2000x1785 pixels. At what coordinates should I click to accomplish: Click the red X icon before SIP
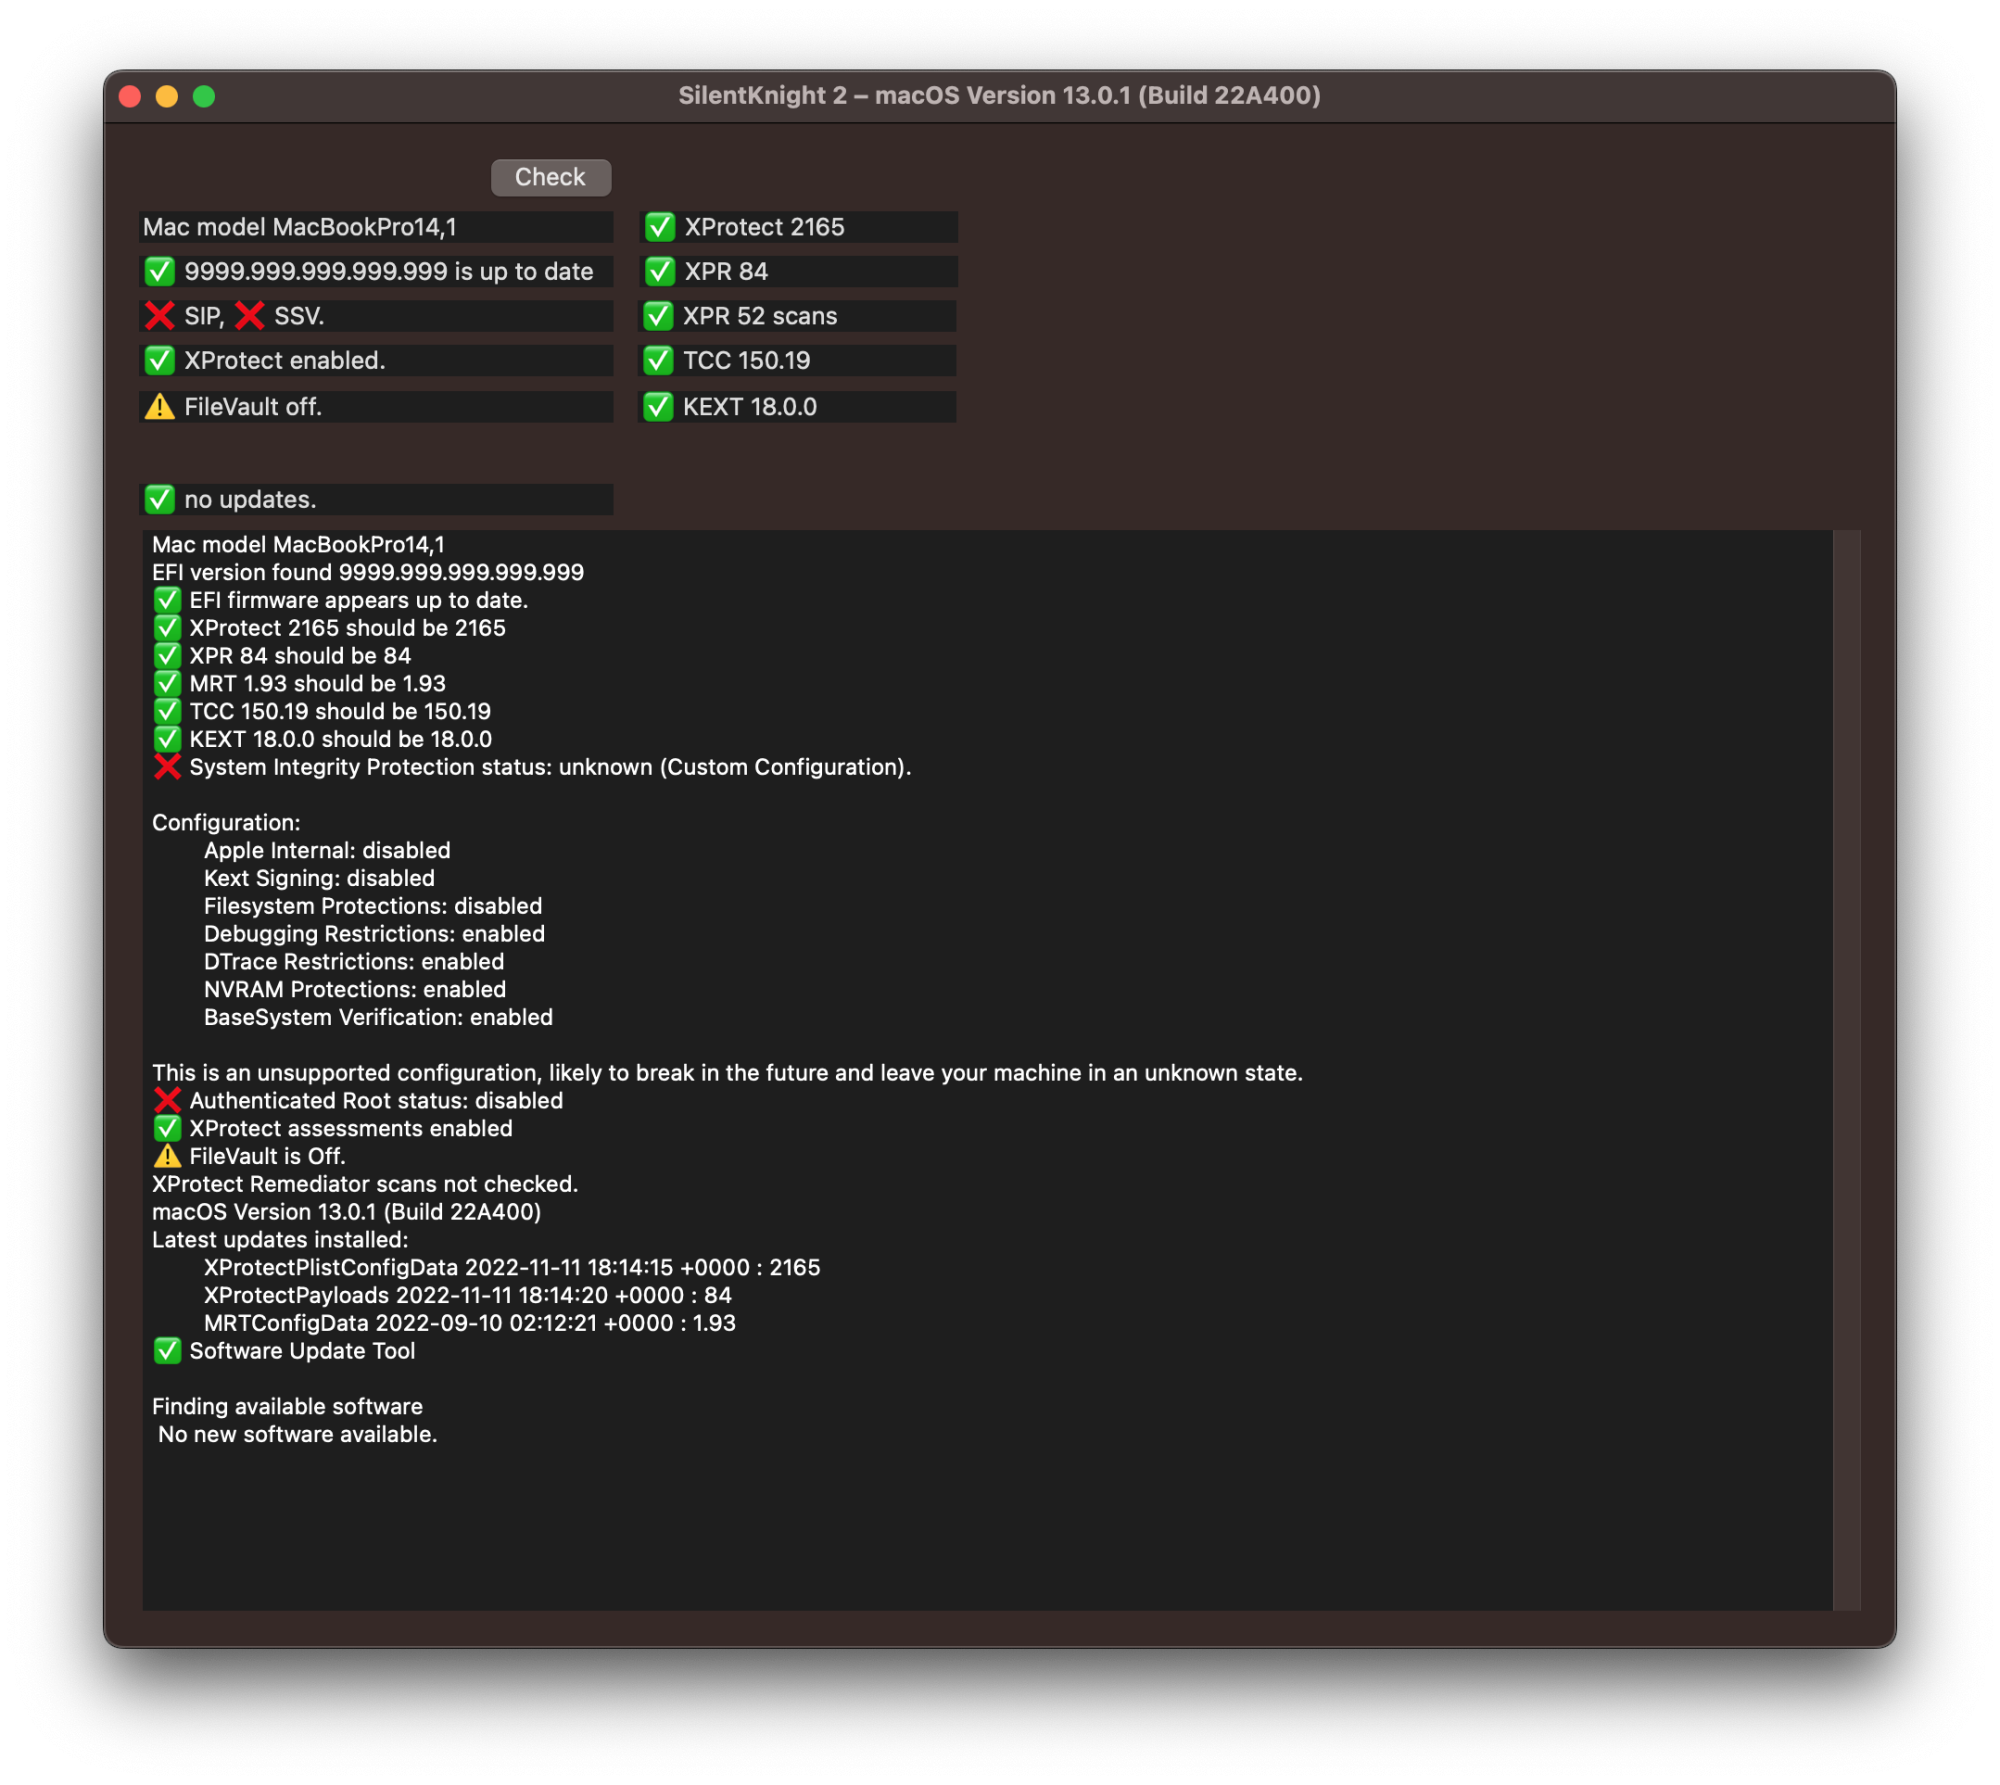click(159, 316)
